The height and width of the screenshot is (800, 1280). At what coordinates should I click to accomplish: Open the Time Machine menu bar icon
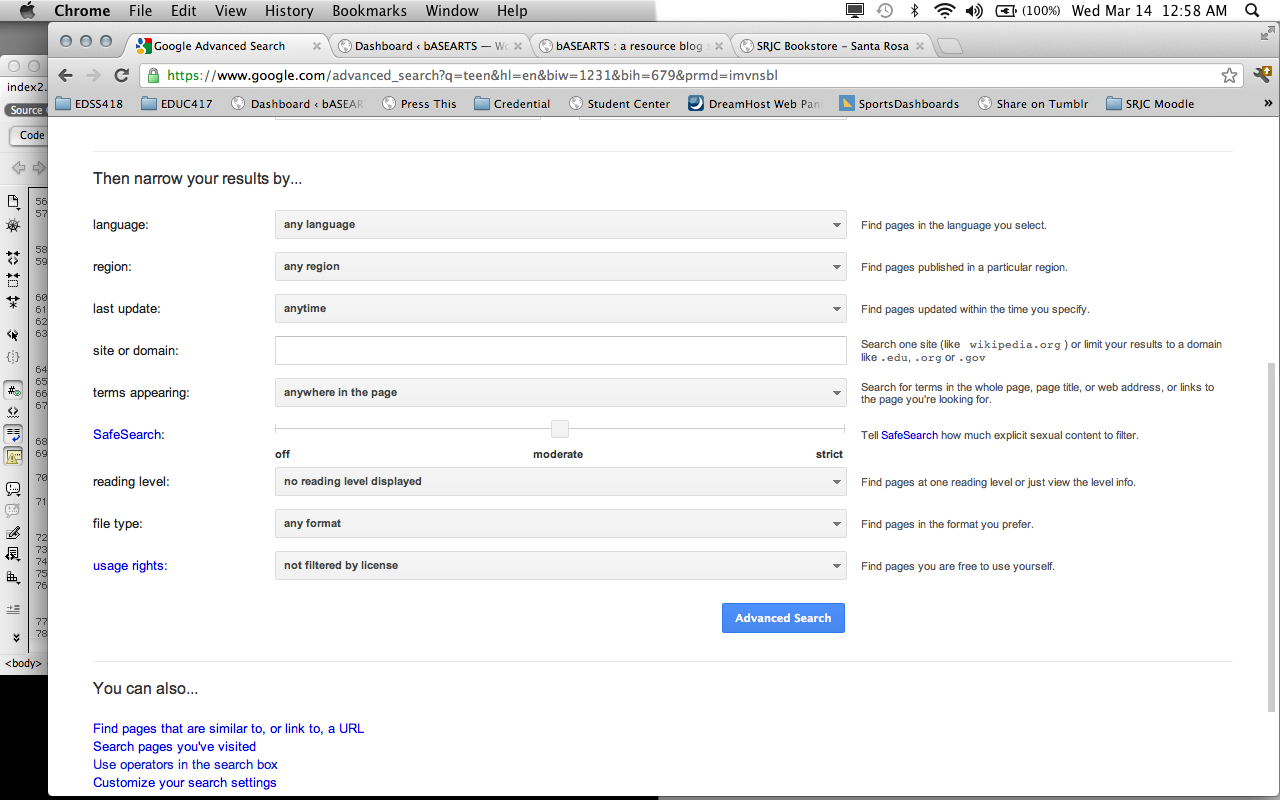pos(885,11)
